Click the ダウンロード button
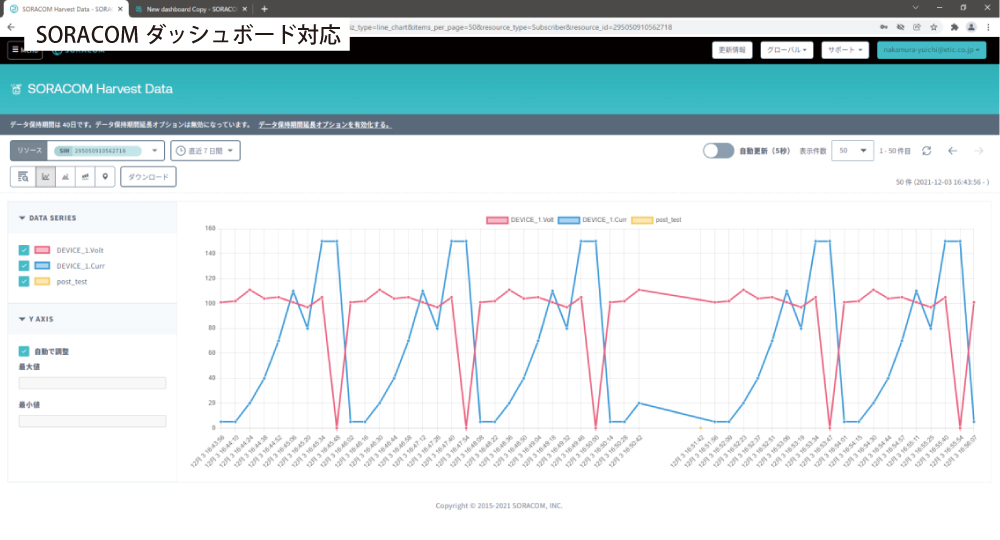Screen dimensions: 1000x540 point(148,177)
